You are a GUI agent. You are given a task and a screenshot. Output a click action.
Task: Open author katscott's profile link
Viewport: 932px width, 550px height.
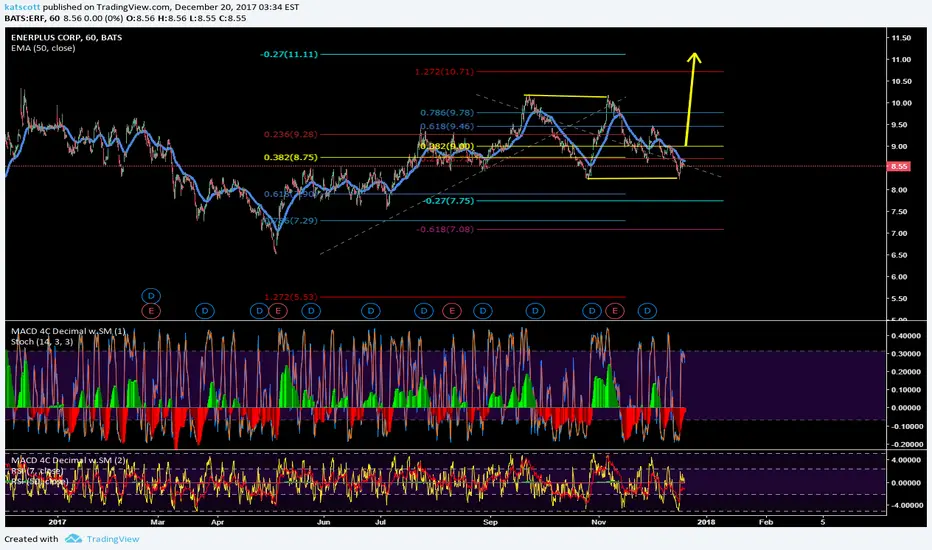23,7
